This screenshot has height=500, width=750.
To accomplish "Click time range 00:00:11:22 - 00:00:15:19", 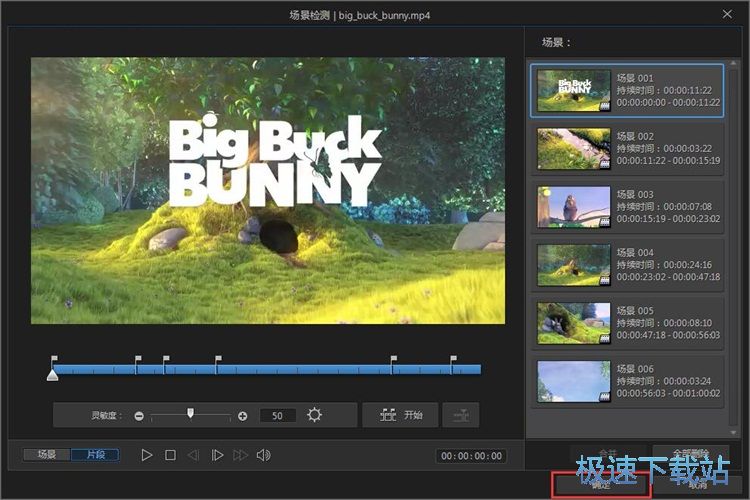I will tap(668, 161).
